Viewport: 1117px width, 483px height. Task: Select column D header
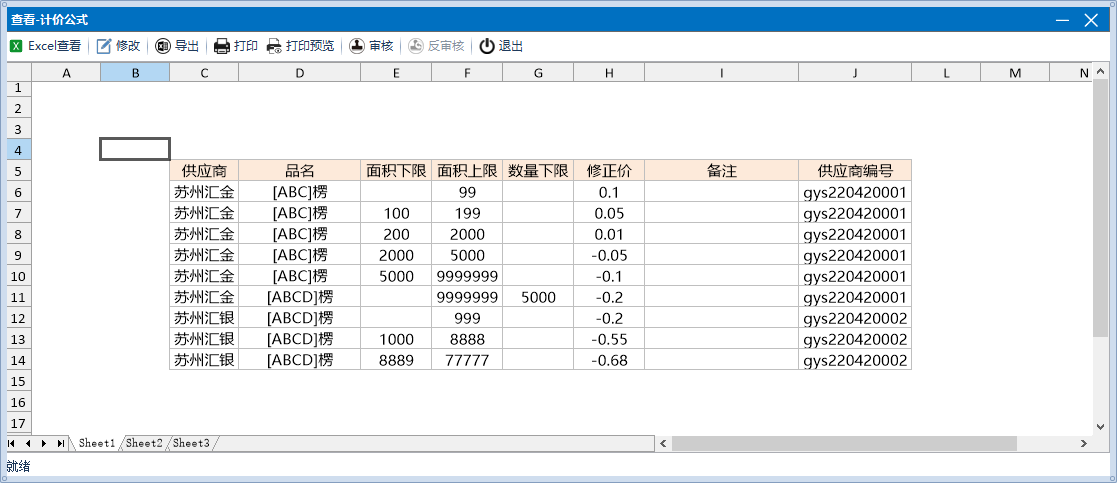point(299,73)
